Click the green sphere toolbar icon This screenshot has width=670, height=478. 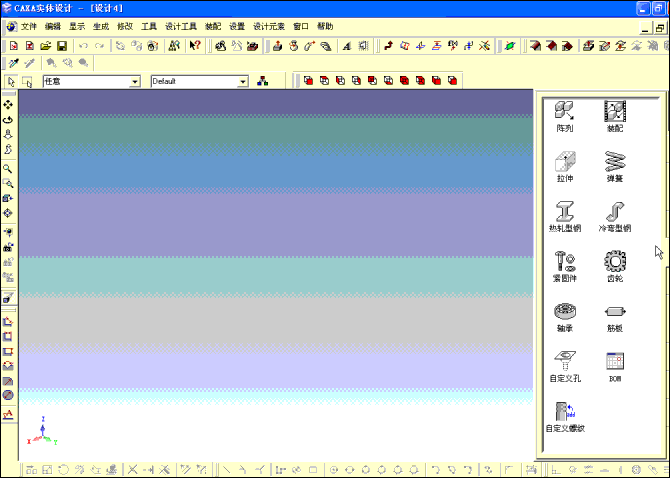point(510,46)
